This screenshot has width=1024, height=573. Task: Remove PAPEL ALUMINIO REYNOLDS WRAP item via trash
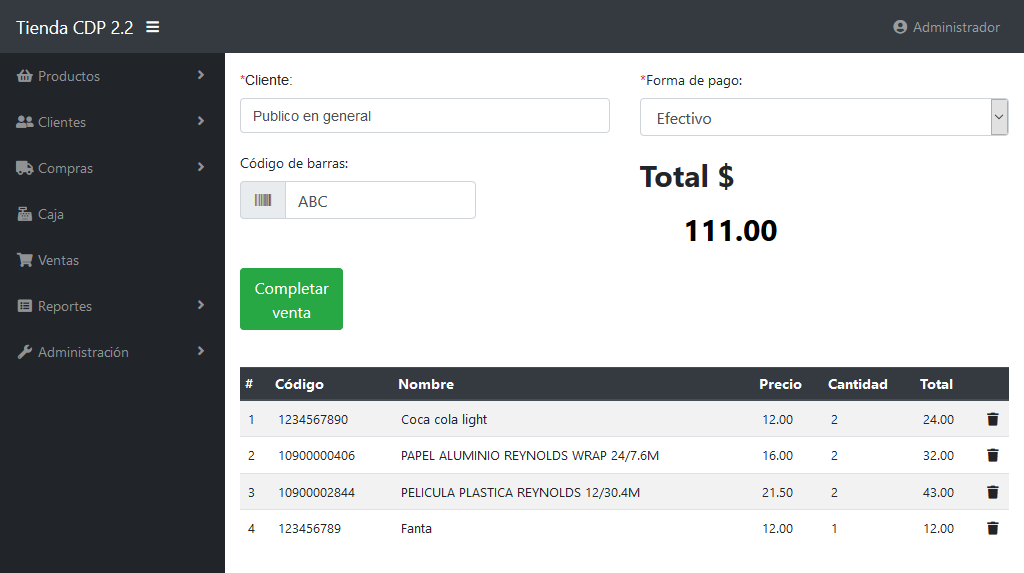[992, 456]
